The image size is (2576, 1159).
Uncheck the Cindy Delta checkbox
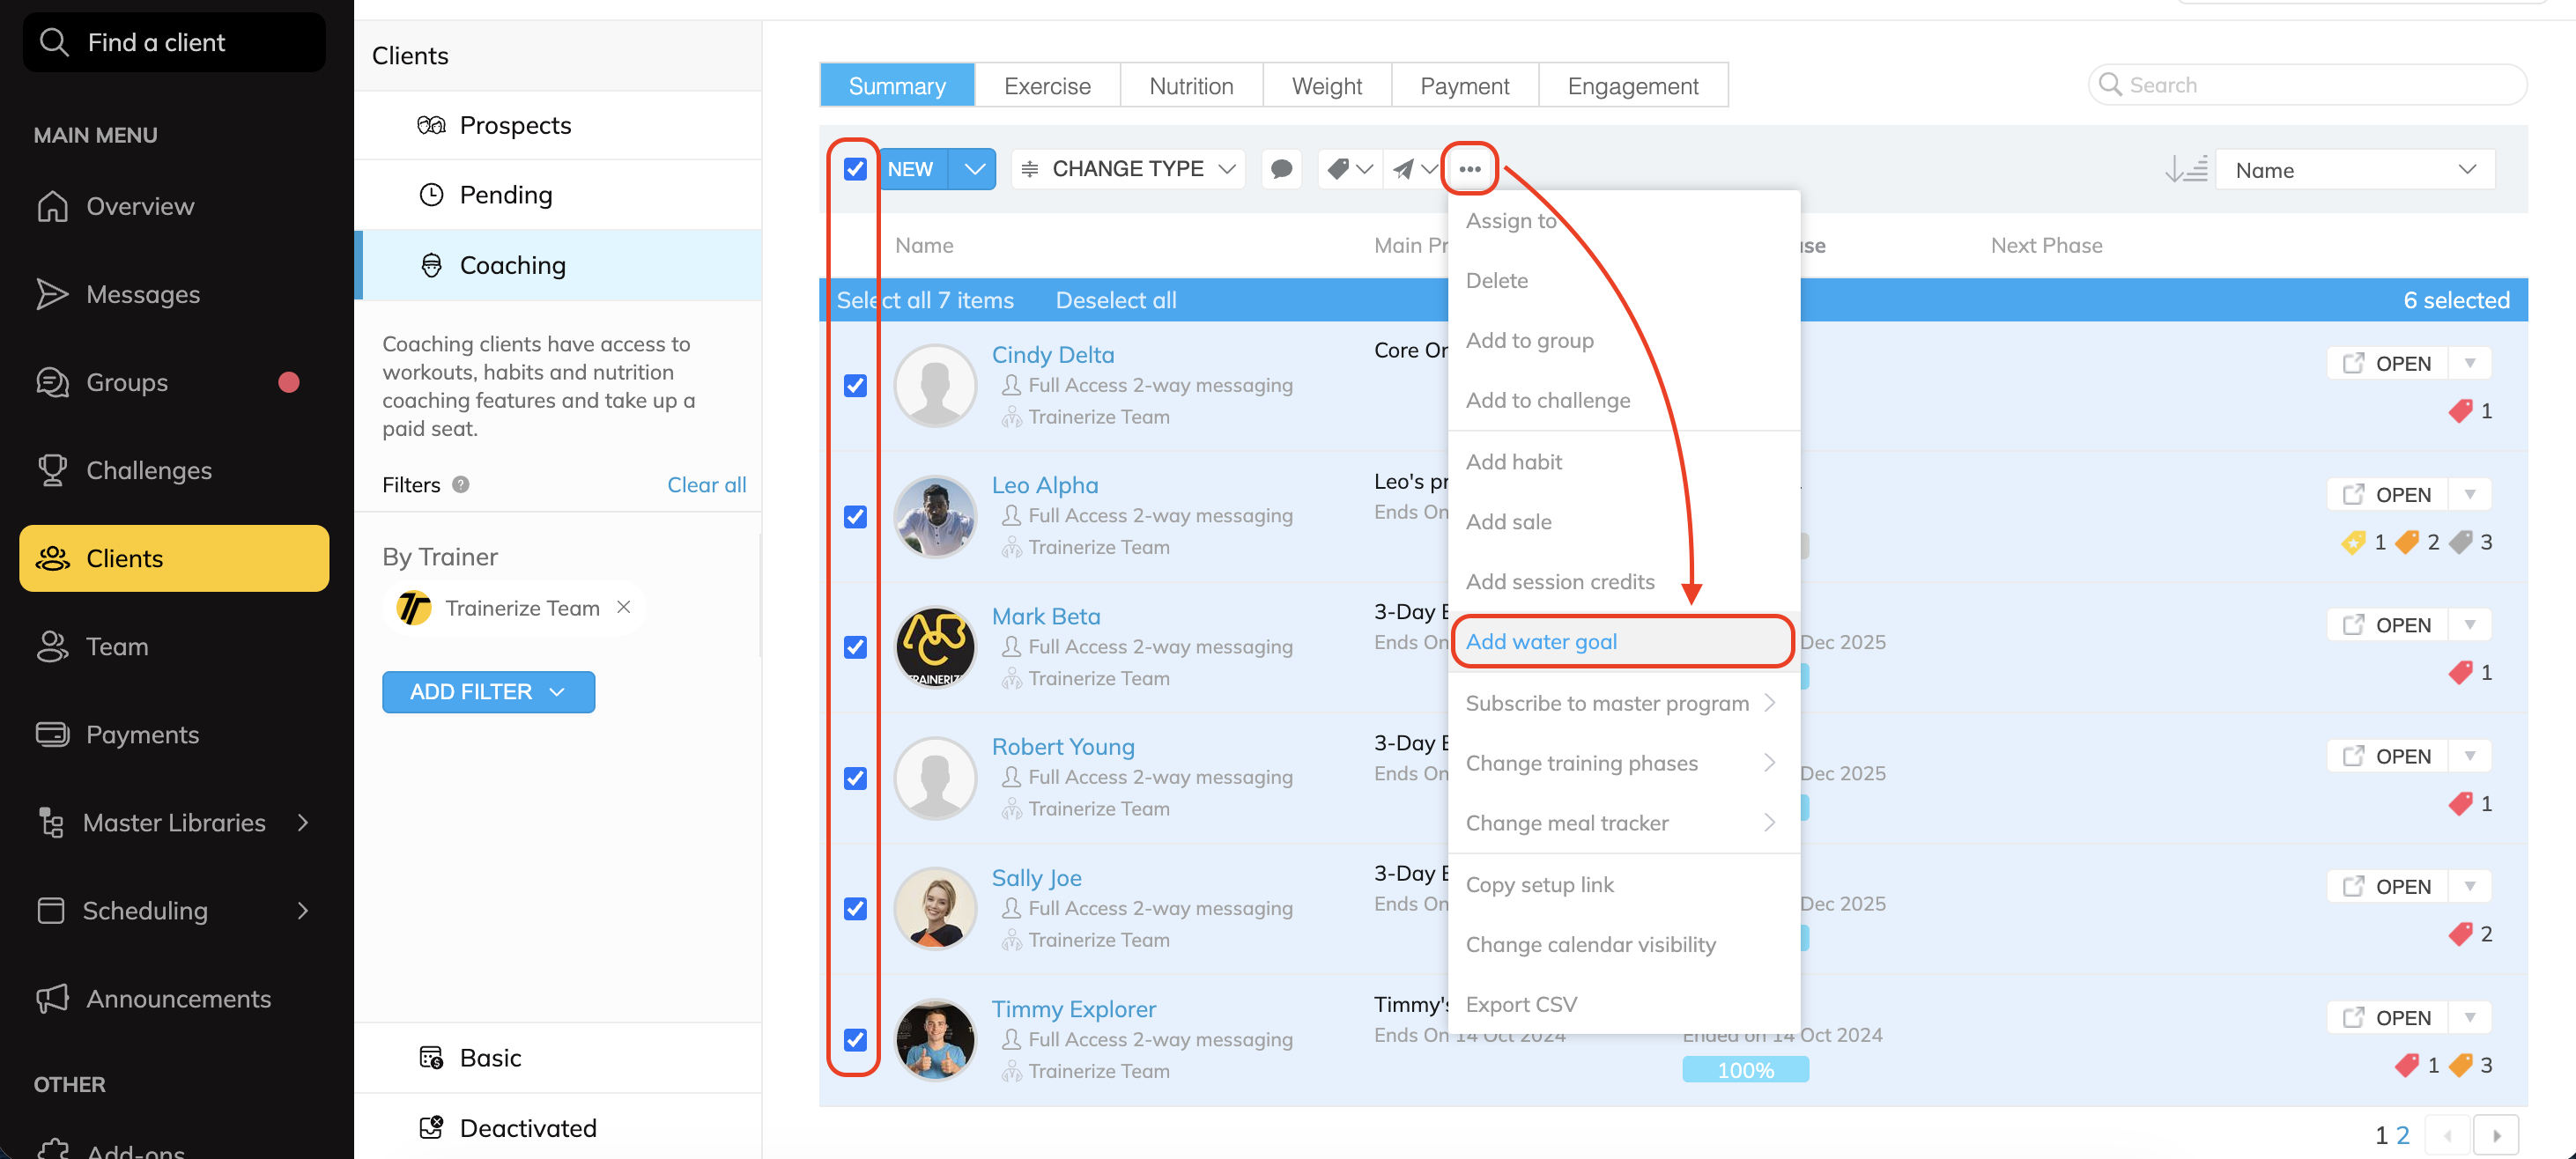(x=855, y=385)
